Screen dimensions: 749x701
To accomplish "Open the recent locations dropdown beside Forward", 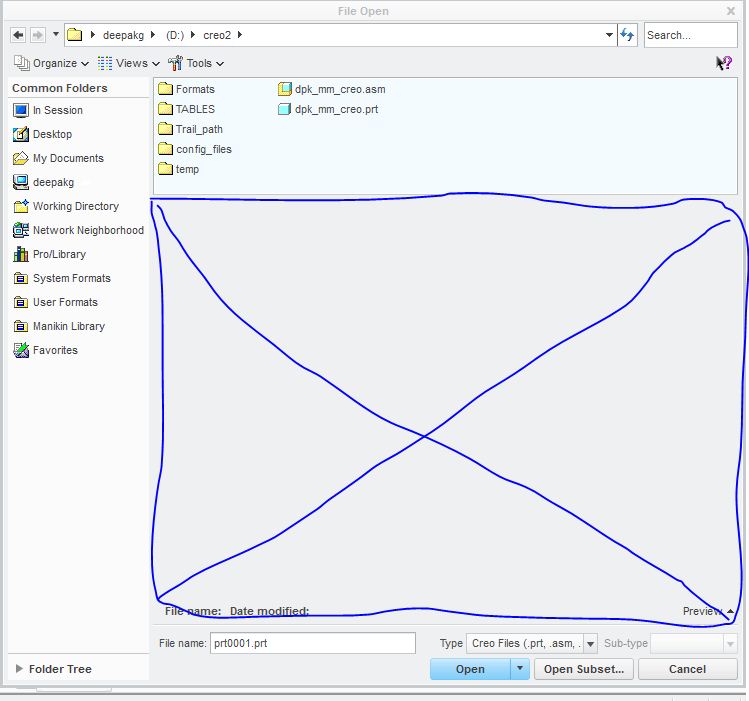I will (55, 34).
